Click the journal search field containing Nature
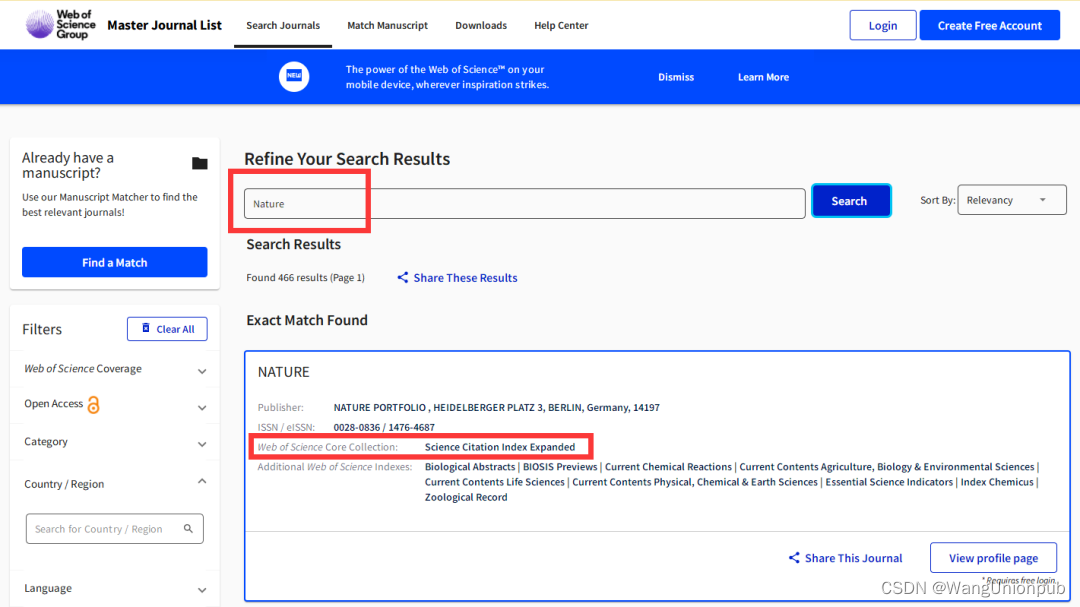This screenshot has width=1080, height=607. click(x=524, y=204)
